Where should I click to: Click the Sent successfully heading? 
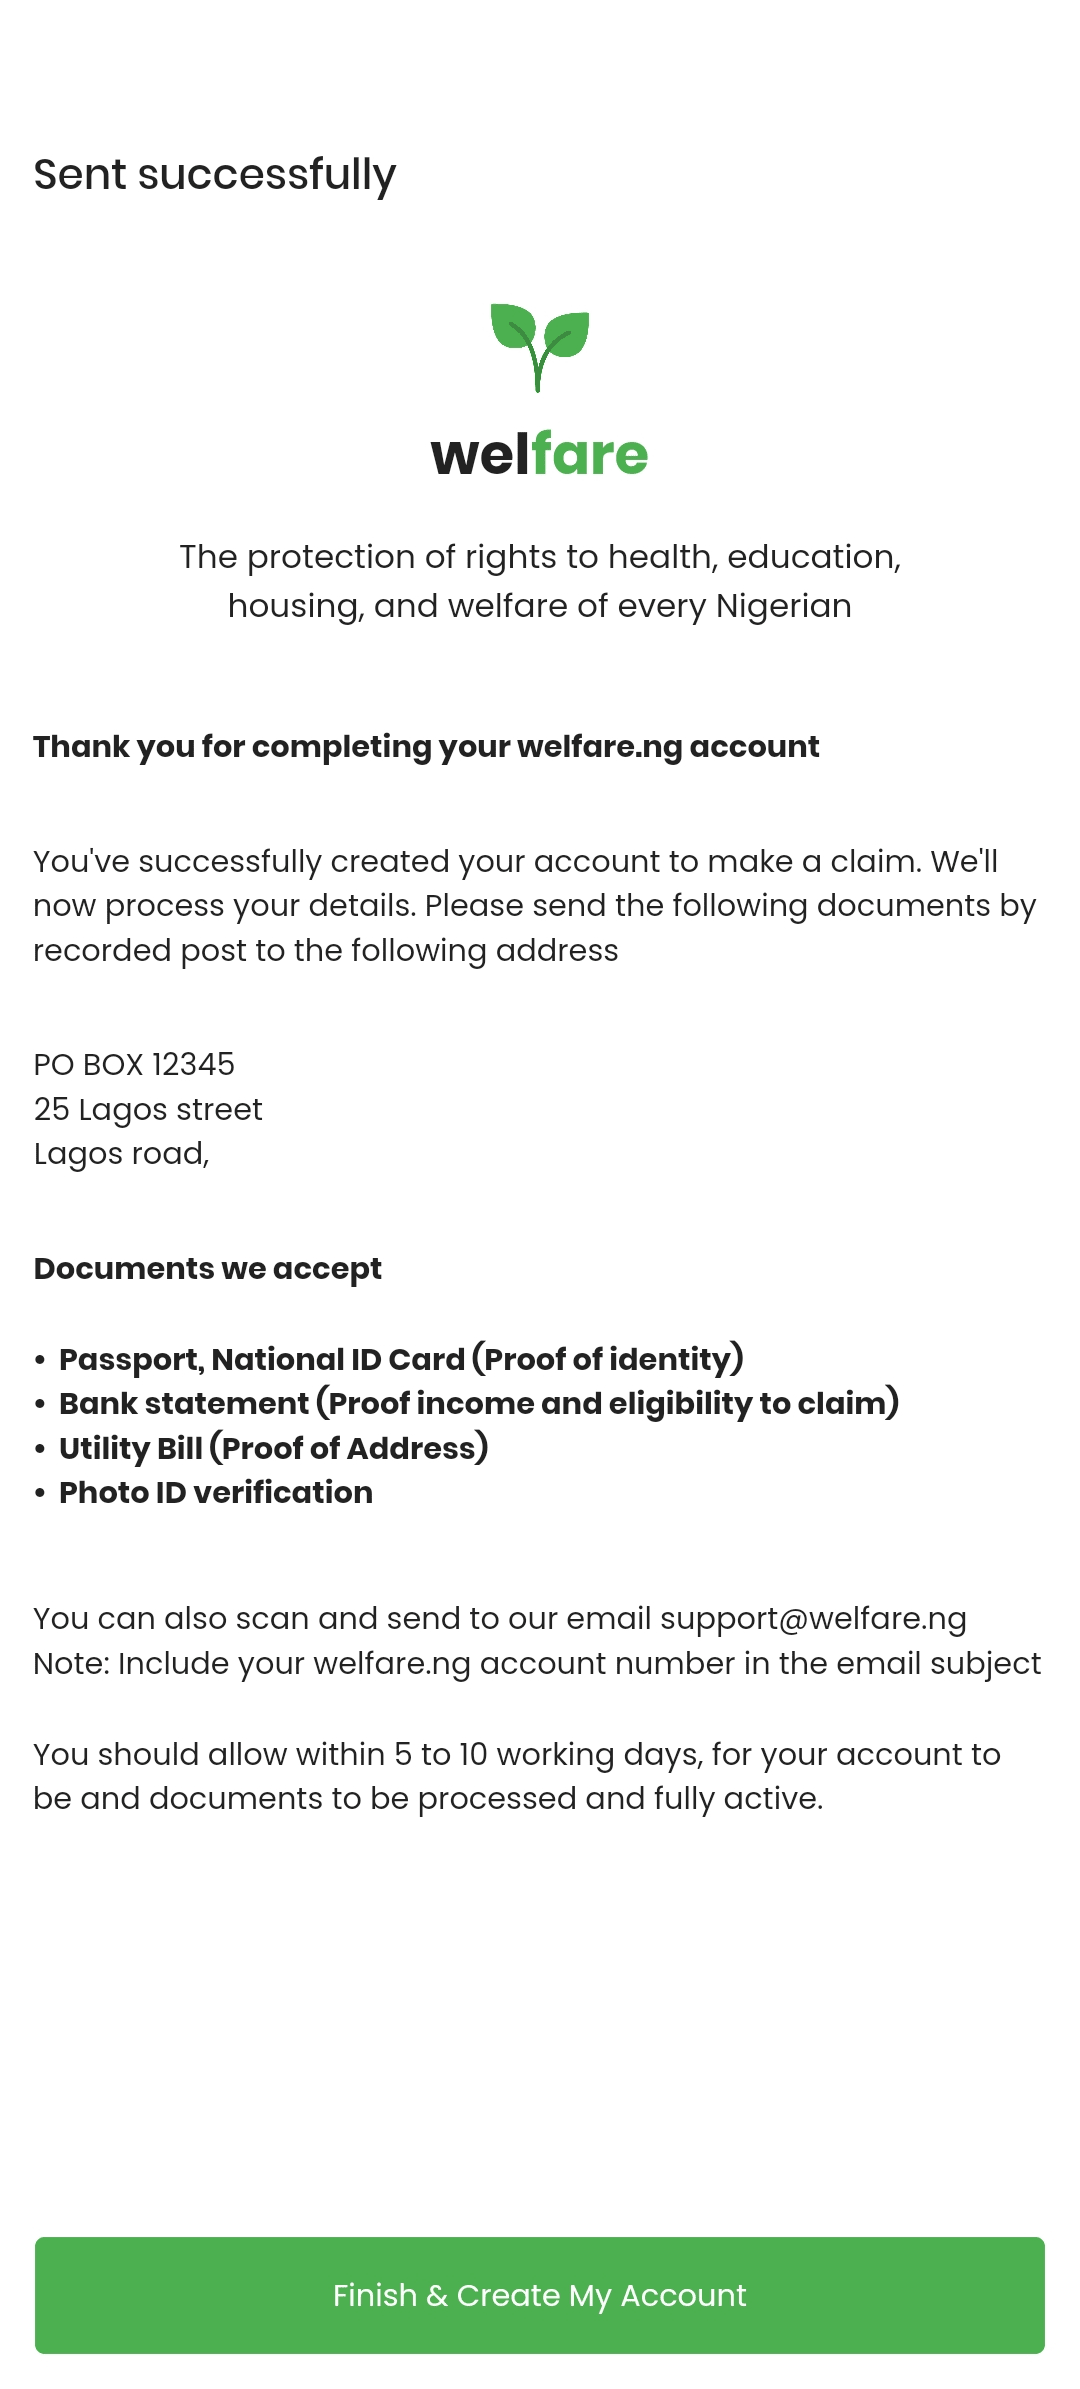pos(215,175)
